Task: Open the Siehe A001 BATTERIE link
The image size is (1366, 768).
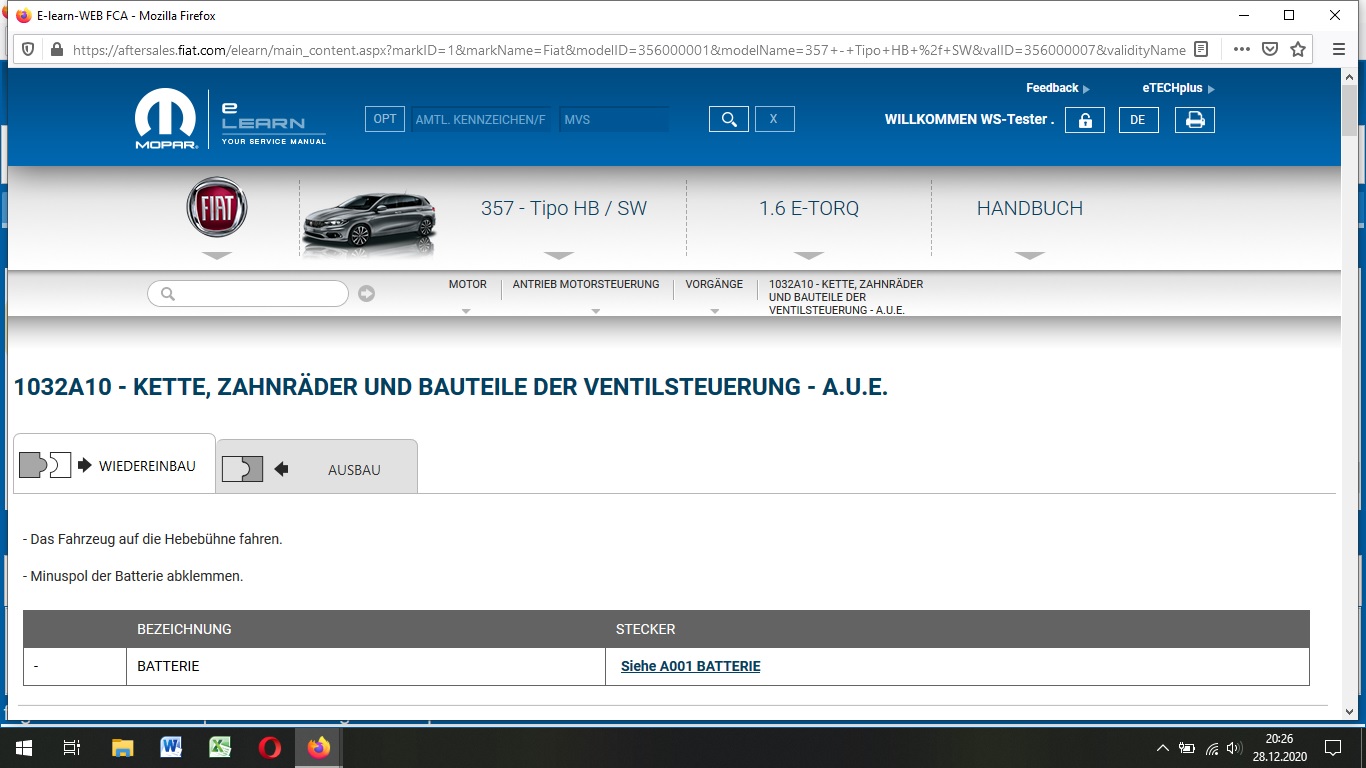Action: coord(690,666)
